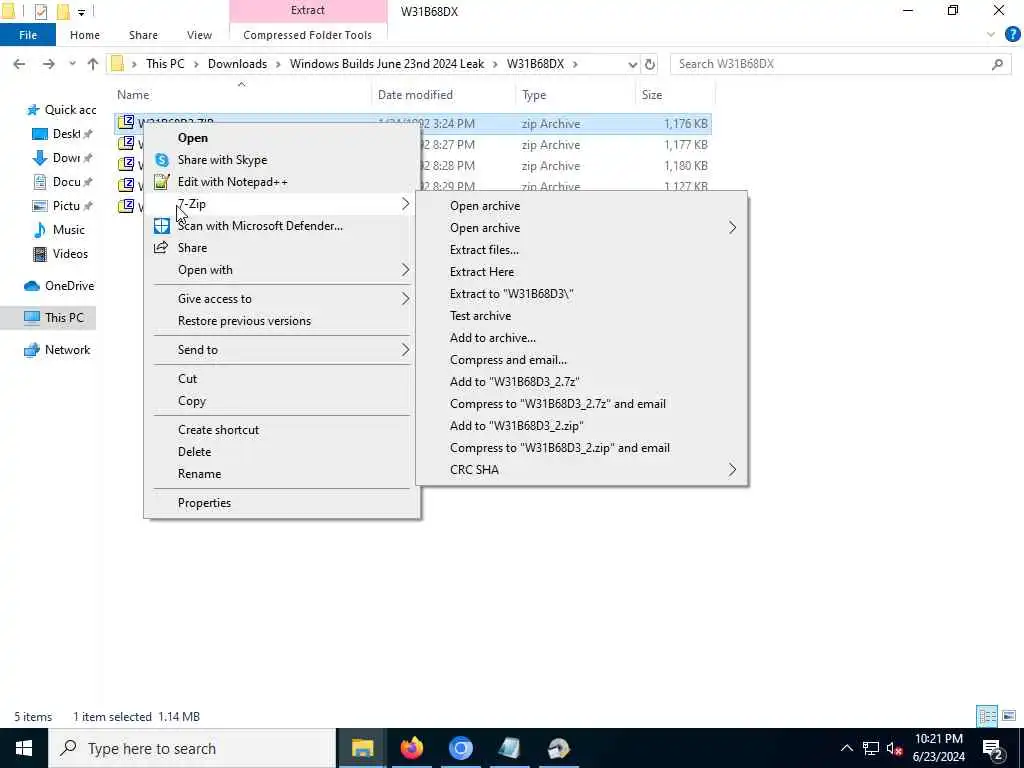Expand the Give access to submenu

pos(405,299)
